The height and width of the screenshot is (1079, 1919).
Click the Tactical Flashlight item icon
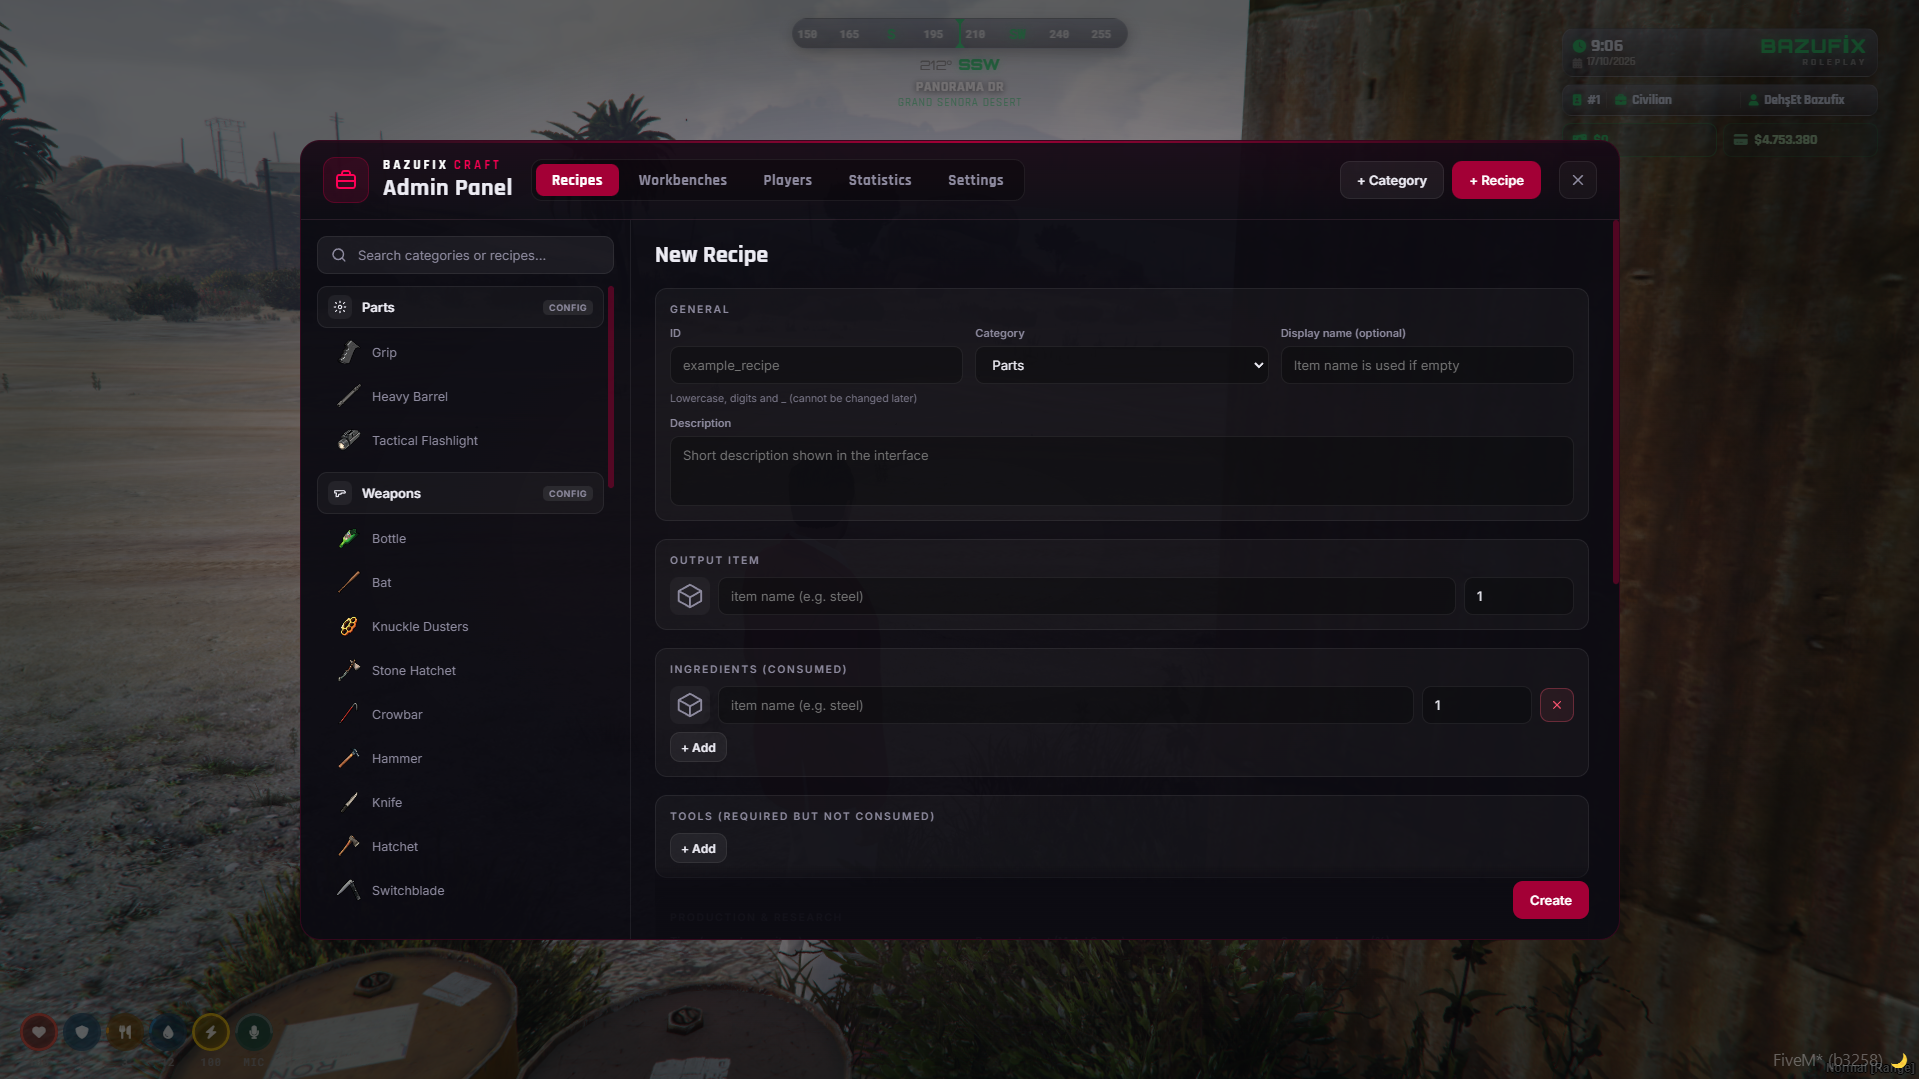click(349, 440)
